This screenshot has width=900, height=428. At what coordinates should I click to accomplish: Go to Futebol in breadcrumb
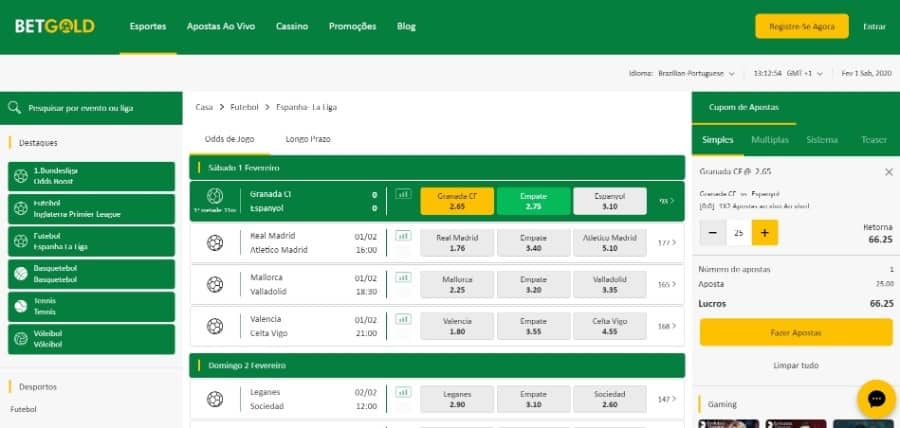(x=245, y=107)
